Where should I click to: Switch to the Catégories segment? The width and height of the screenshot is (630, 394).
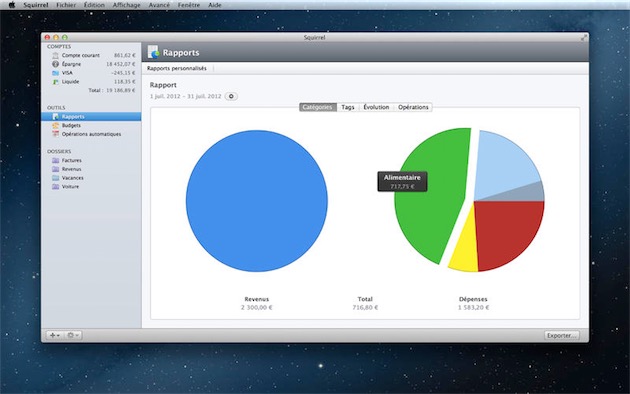click(318, 107)
